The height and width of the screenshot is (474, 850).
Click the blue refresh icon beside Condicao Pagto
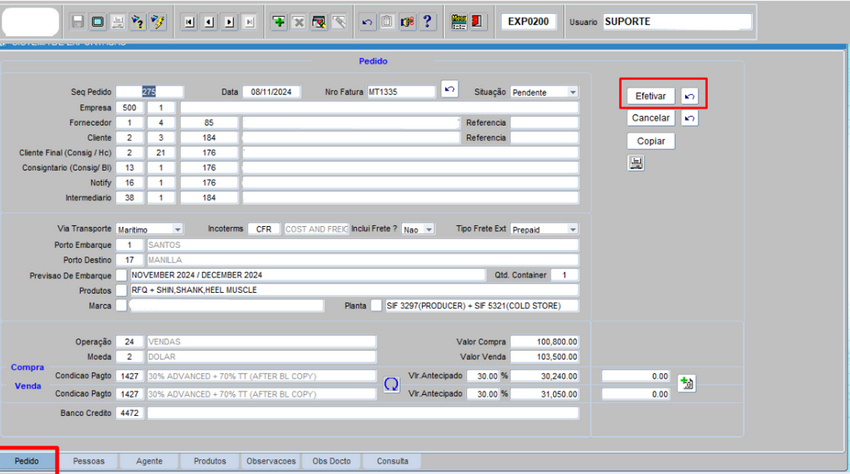point(392,383)
